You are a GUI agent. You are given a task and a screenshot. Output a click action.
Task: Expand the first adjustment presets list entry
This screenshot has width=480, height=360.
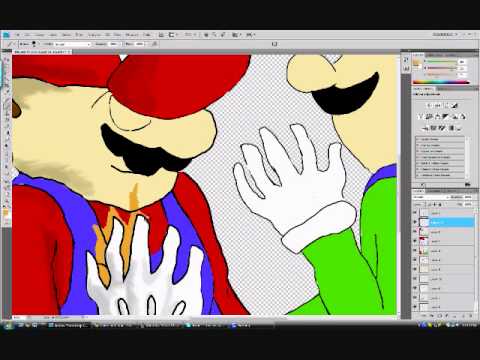click(440, 139)
